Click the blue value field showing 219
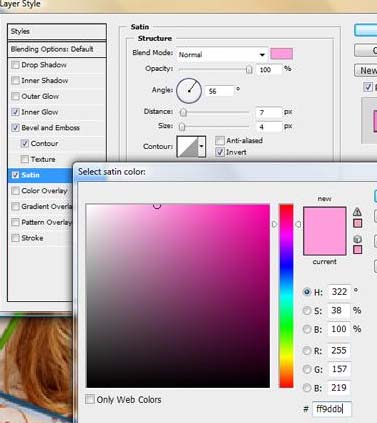This screenshot has height=423, width=377. (x=339, y=388)
